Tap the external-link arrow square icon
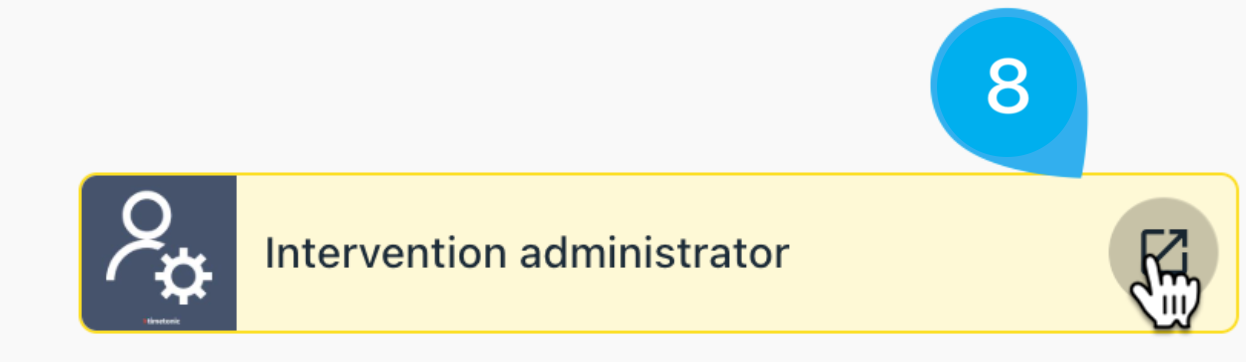Image resolution: width=1246 pixels, height=362 pixels. coord(1164,250)
